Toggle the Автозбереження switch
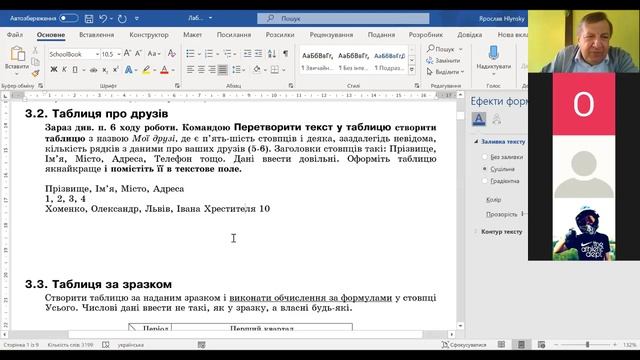The height and width of the screenshot is (360, 640). pos(68,18)
